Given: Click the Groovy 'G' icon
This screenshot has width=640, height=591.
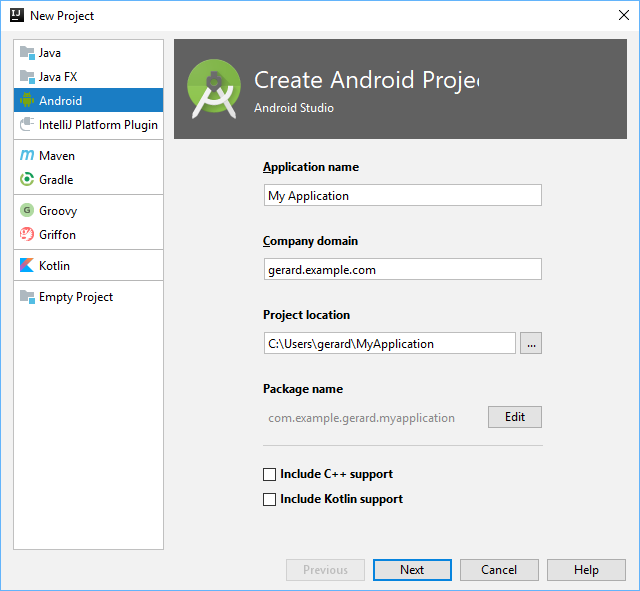Looking at the screenshot, I should click(27, 211).
